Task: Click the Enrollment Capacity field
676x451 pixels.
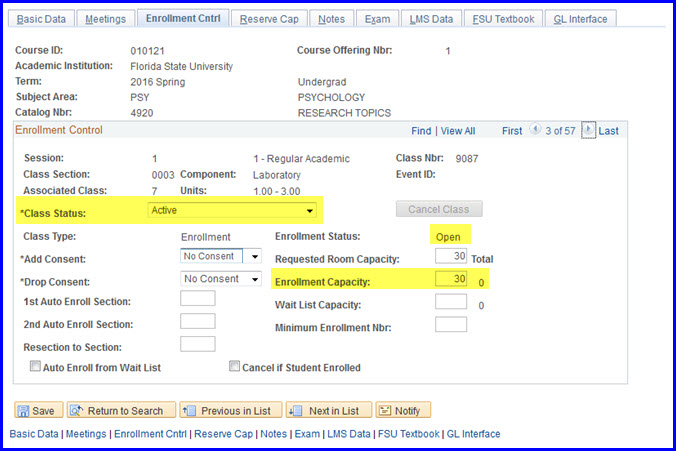Action: click(451, 279)
